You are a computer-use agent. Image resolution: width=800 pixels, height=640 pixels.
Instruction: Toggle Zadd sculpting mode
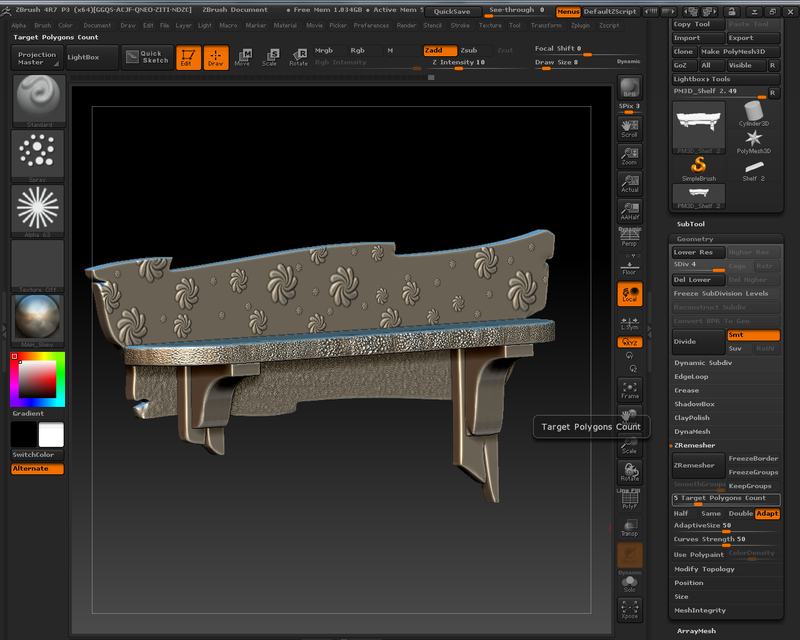440,50
